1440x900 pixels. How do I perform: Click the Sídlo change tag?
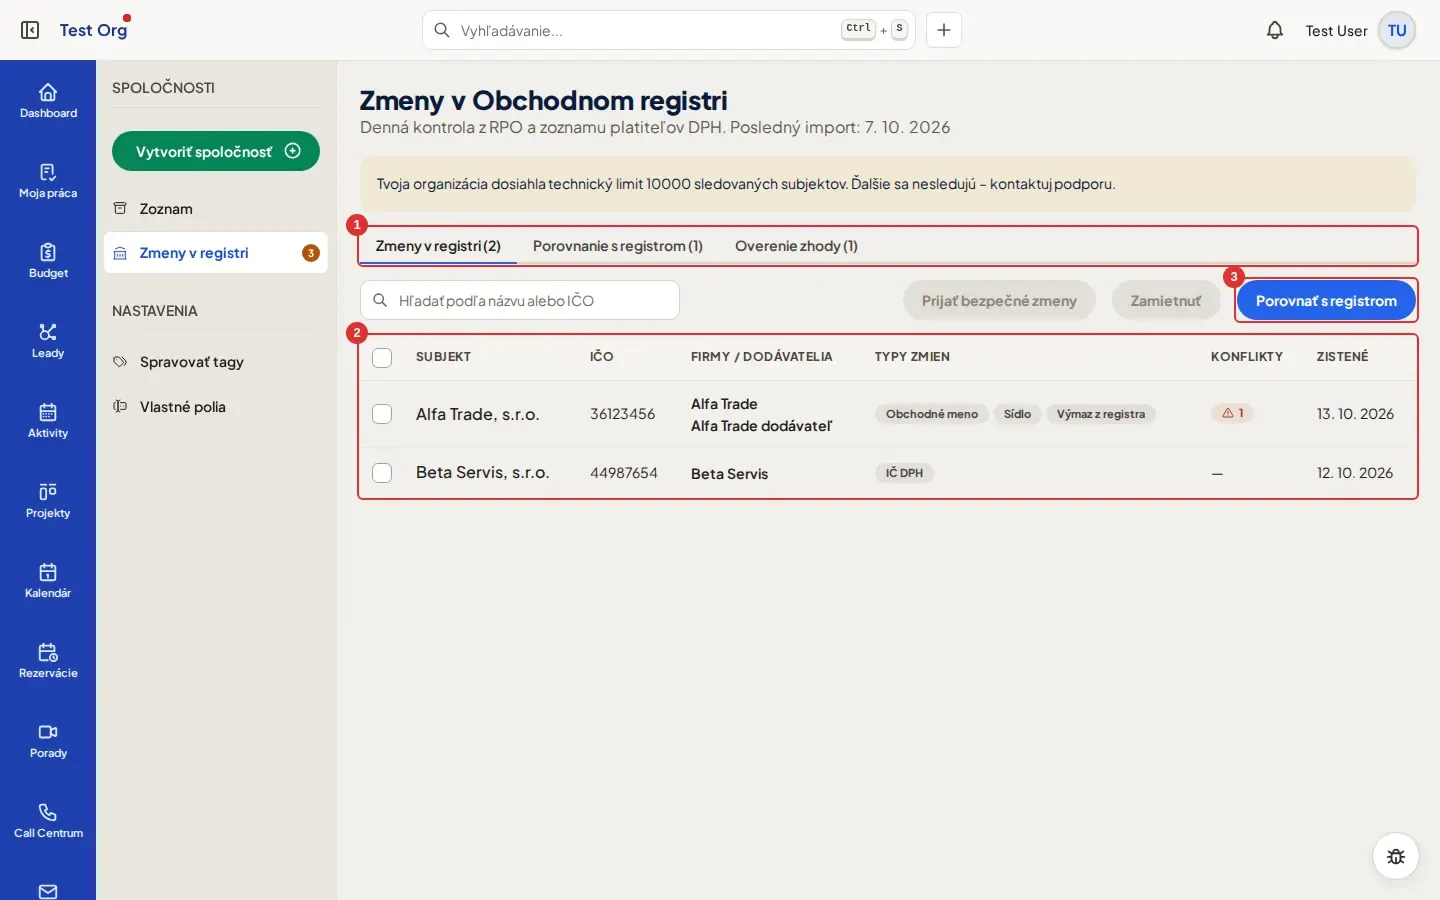pyautogui.click(x=1017, y=414)
